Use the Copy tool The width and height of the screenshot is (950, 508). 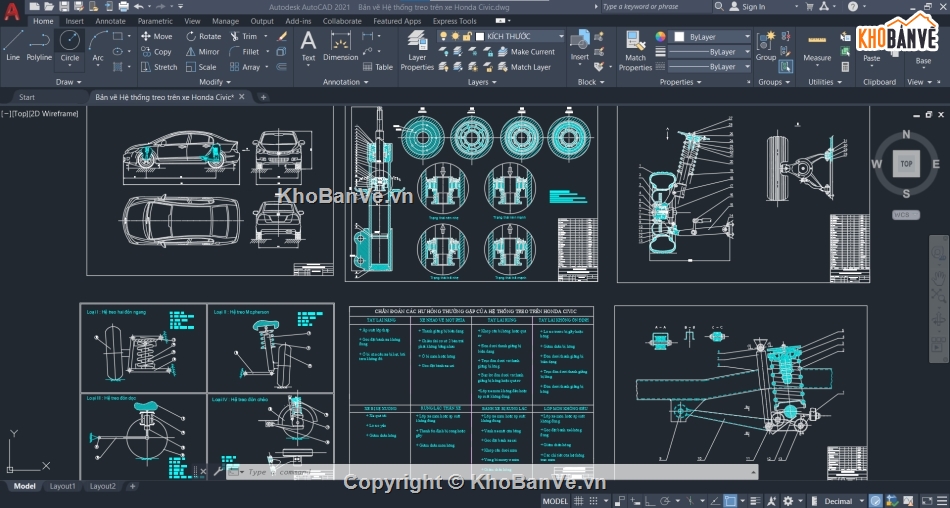tap(156, 52)
